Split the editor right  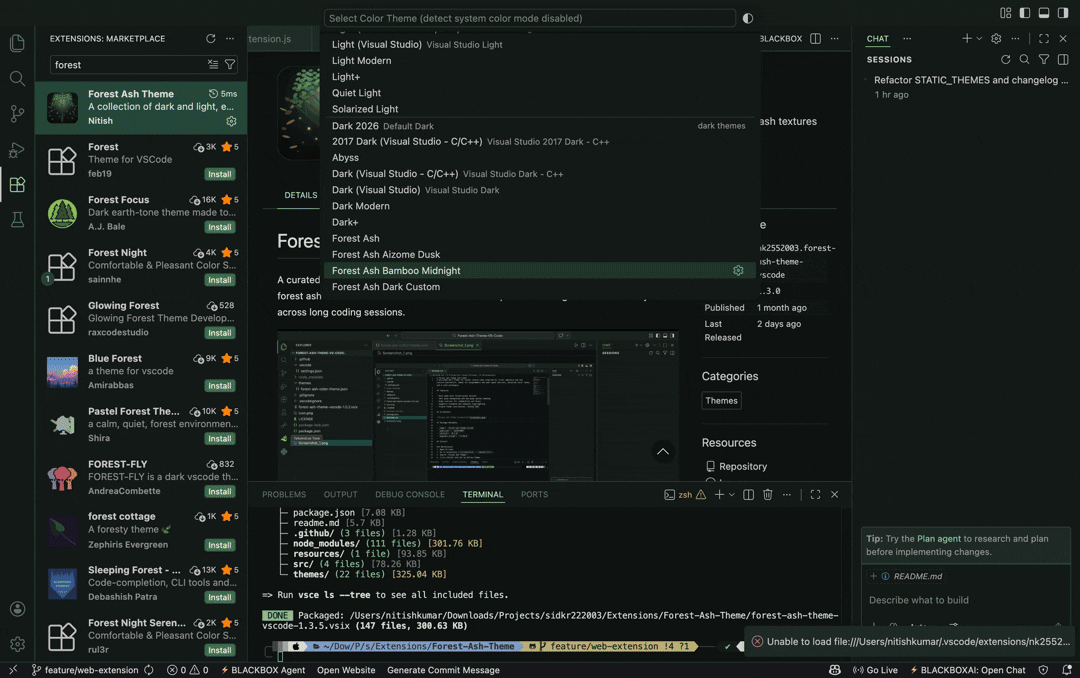pyautogui.click(x=816, y=39)
